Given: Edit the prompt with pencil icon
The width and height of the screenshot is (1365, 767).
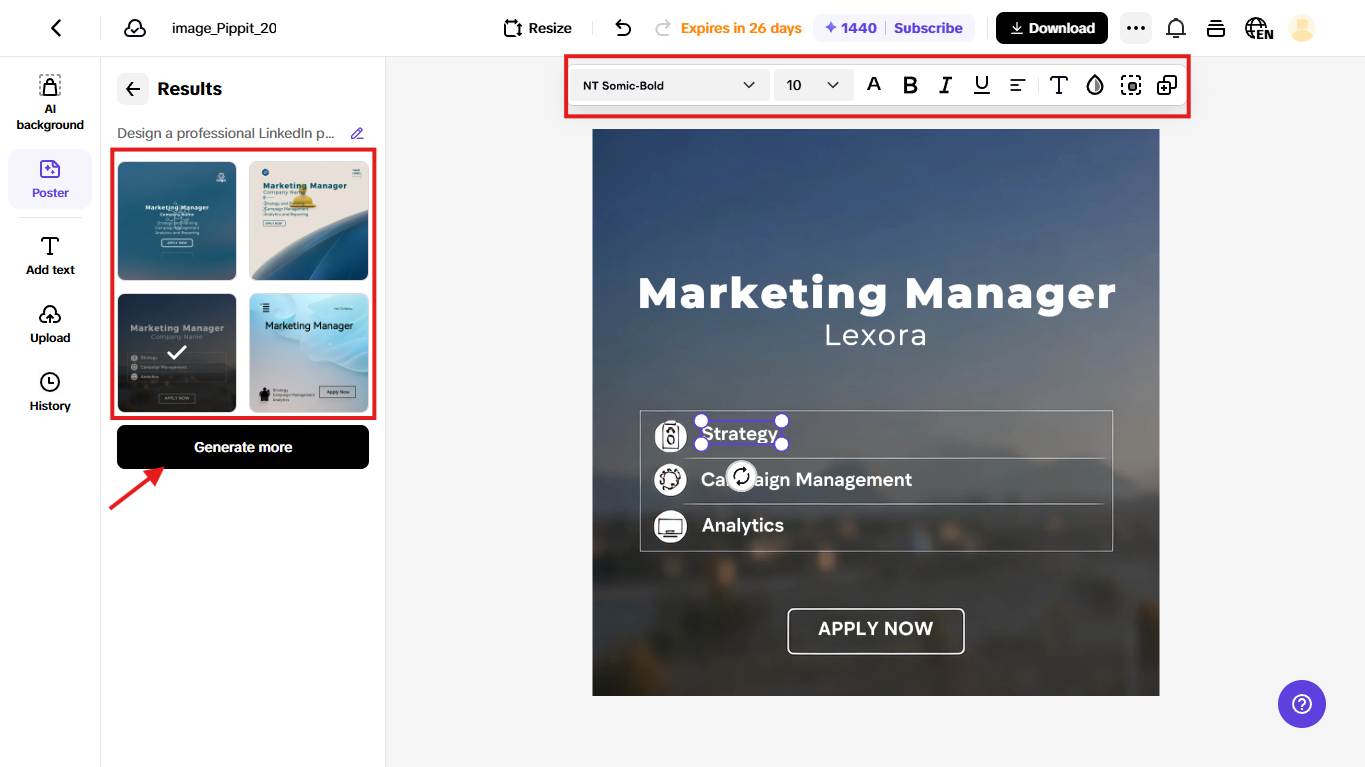Looking at the screenshot, I should (x=357, y=133).
